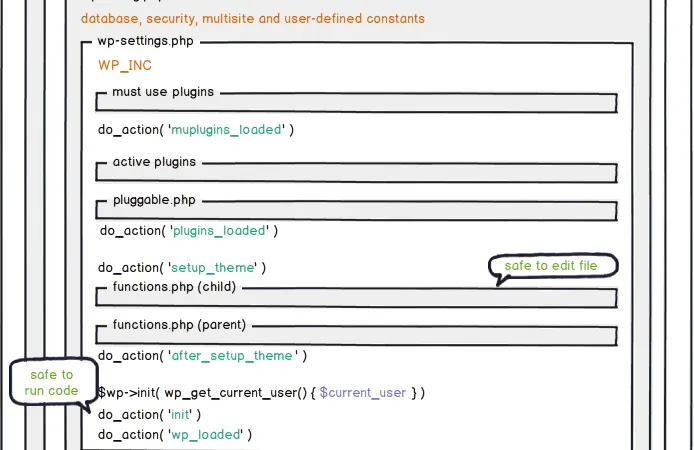Select the do_action 'wp_loaded' line
The width and height of the screenshot is (694, 450).
coord(175,435)
